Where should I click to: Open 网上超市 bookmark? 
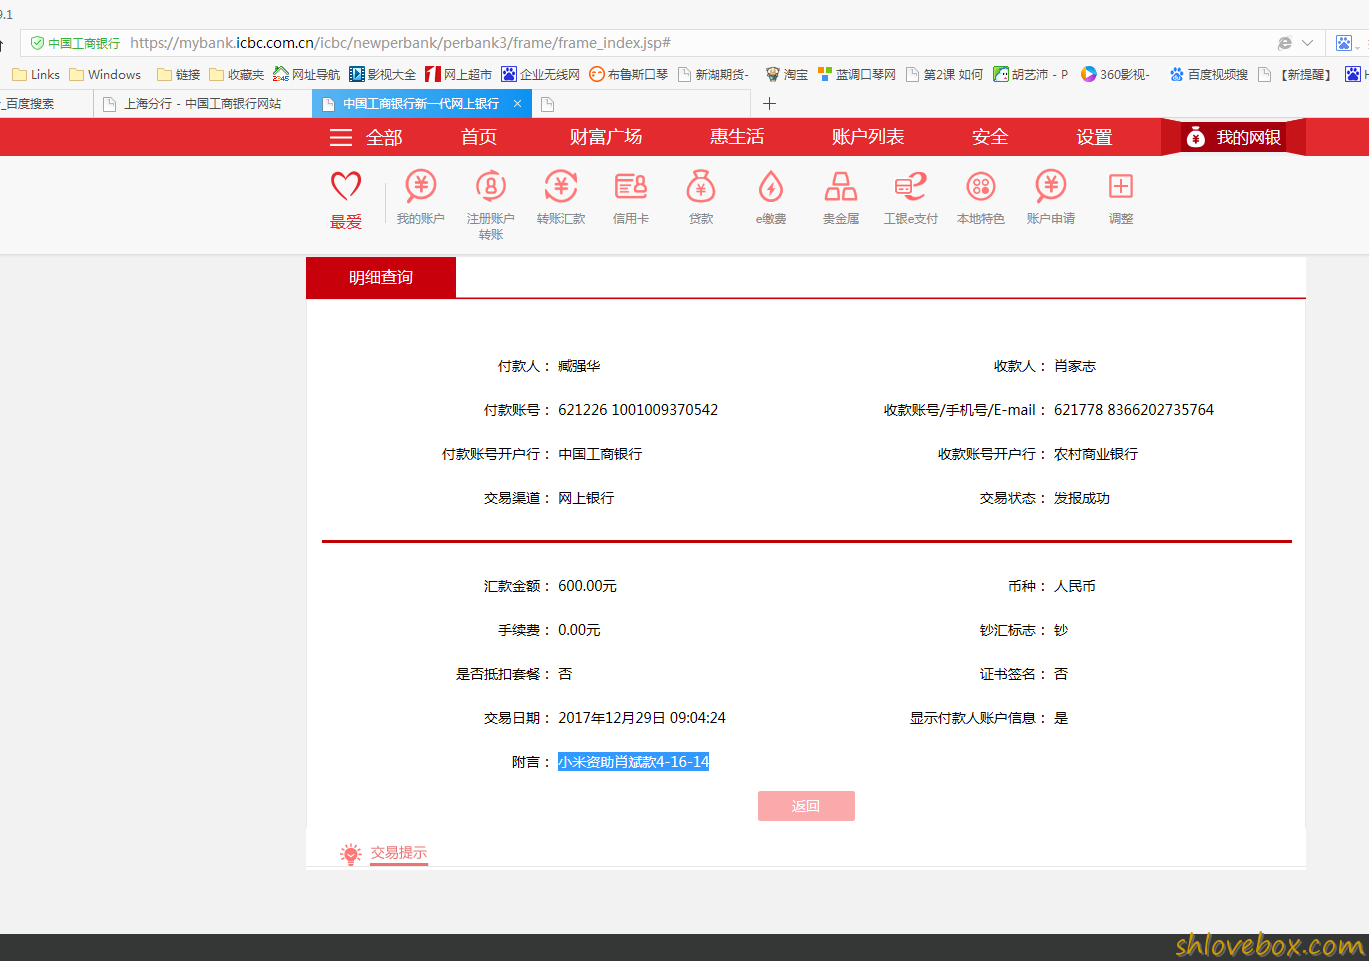pyautogui.click(x=458, y=74)
